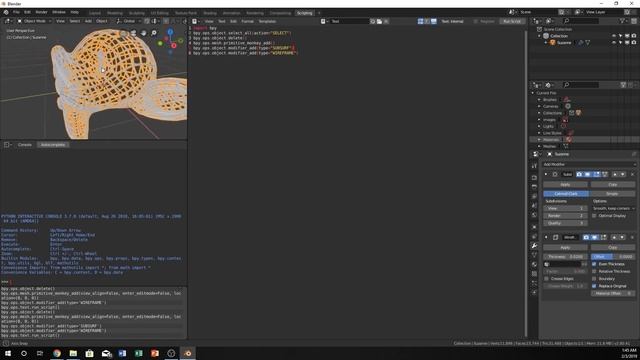
Task: Open the Add Modifier dropdown
Action: click(x=589, y=164)
